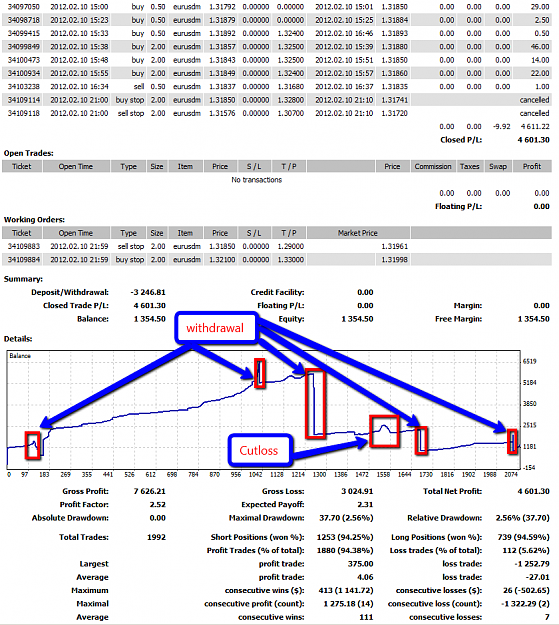Click largest profit trade value 375.00
The width and height of the screenshot is (559, 625).
coord(360,564)
